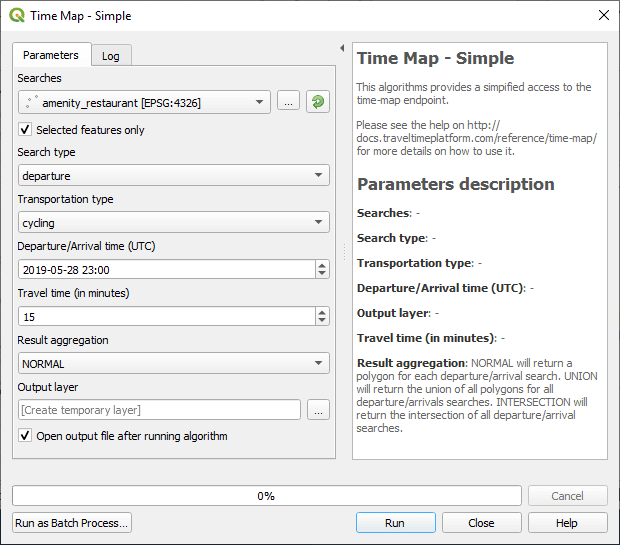The image size is (620, 545).
Task: Expand the Result aggregation NORMAL dropdown
Action: [174, 364]
